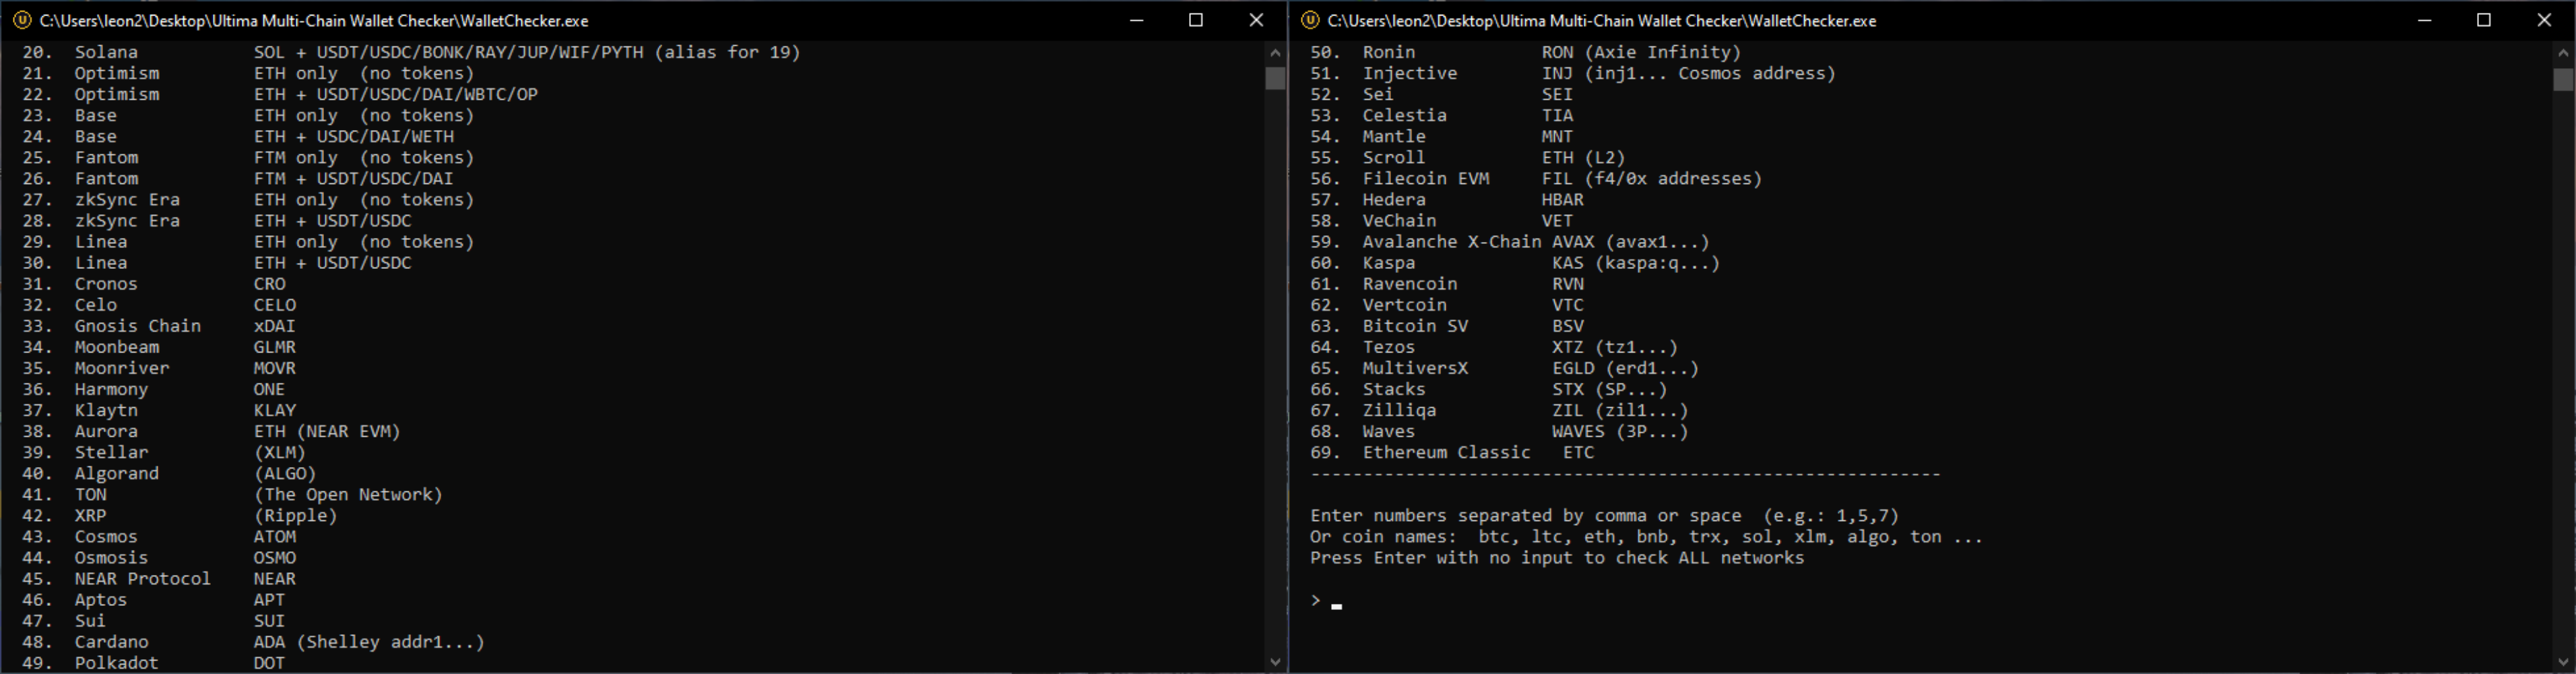
Task: Minimize the right WalletChecker console window
Action: (2424, 20)
